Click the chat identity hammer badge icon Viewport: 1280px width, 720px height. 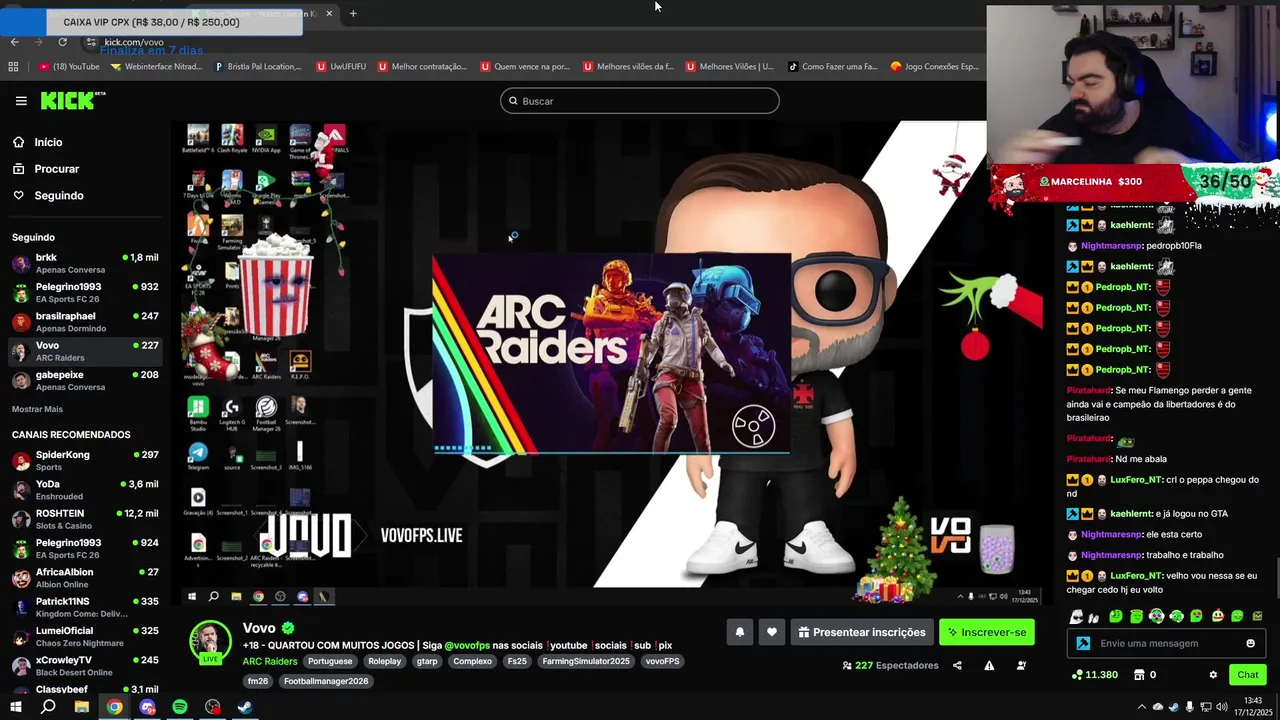1083,643
